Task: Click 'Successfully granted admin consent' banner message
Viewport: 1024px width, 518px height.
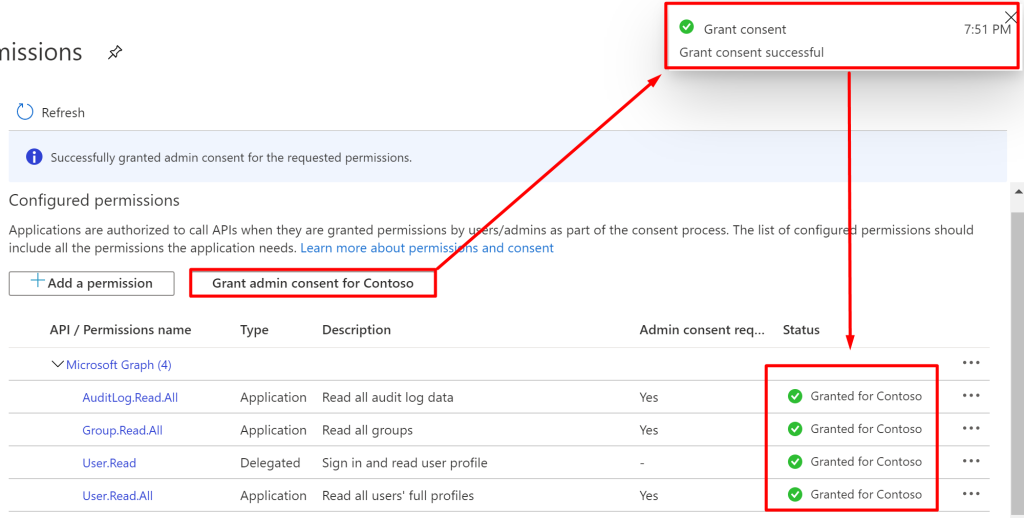Action: [231, 157]
